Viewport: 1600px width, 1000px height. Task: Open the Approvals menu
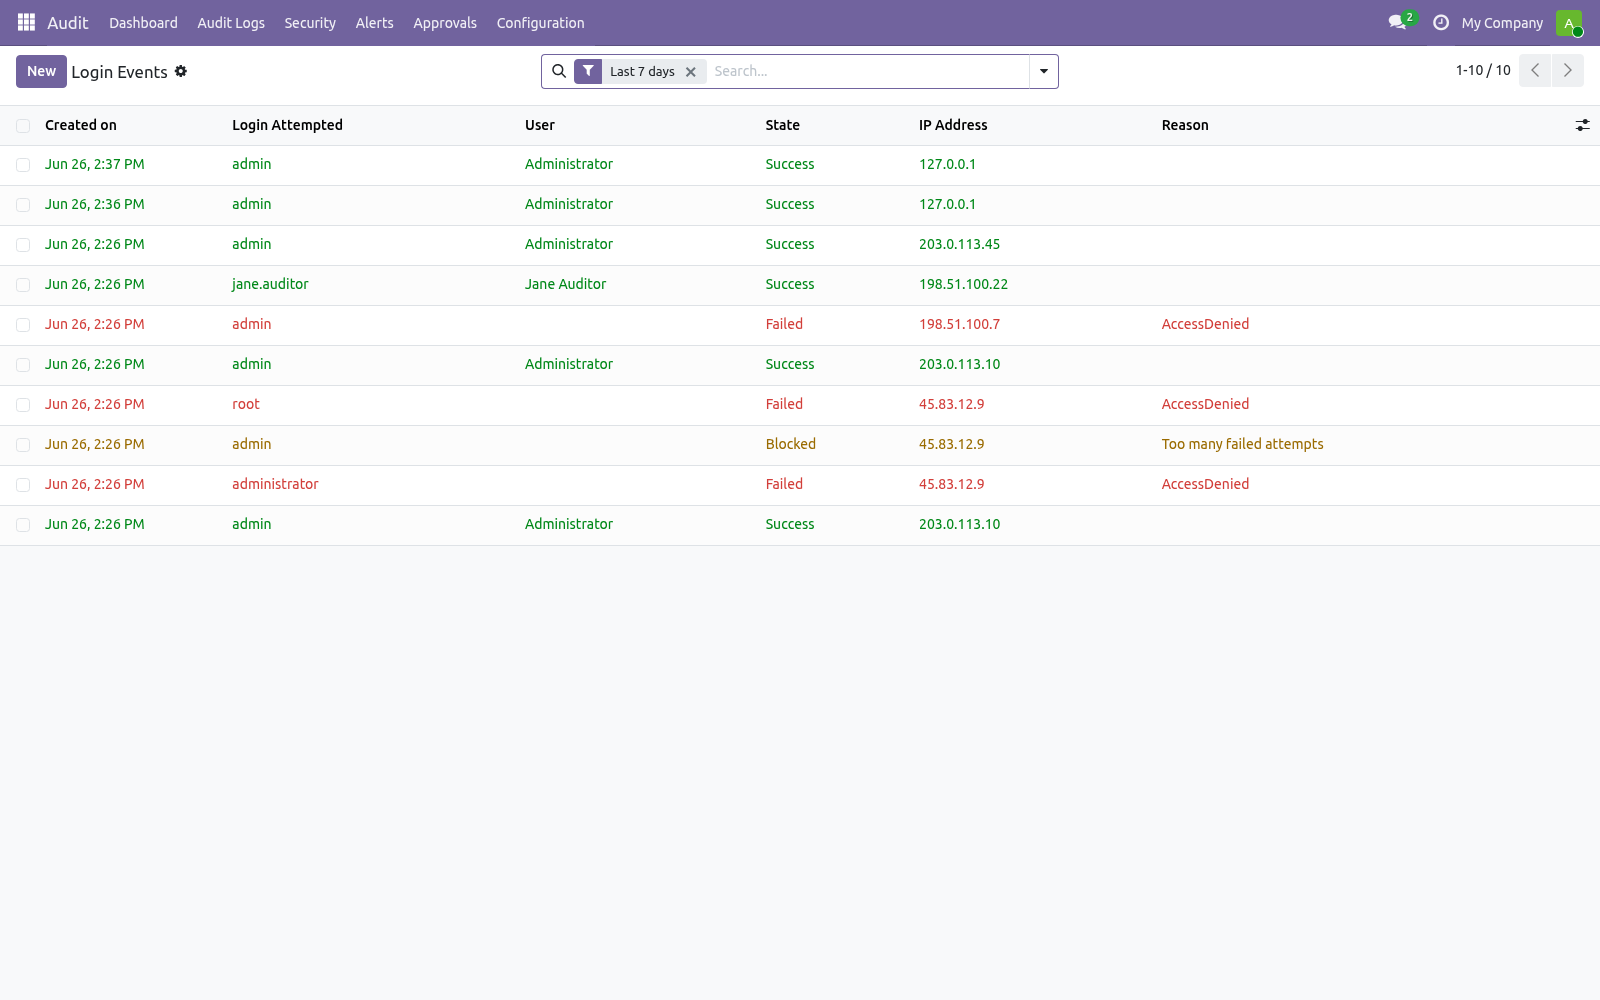pyautogui.click(x=445, y=23)
